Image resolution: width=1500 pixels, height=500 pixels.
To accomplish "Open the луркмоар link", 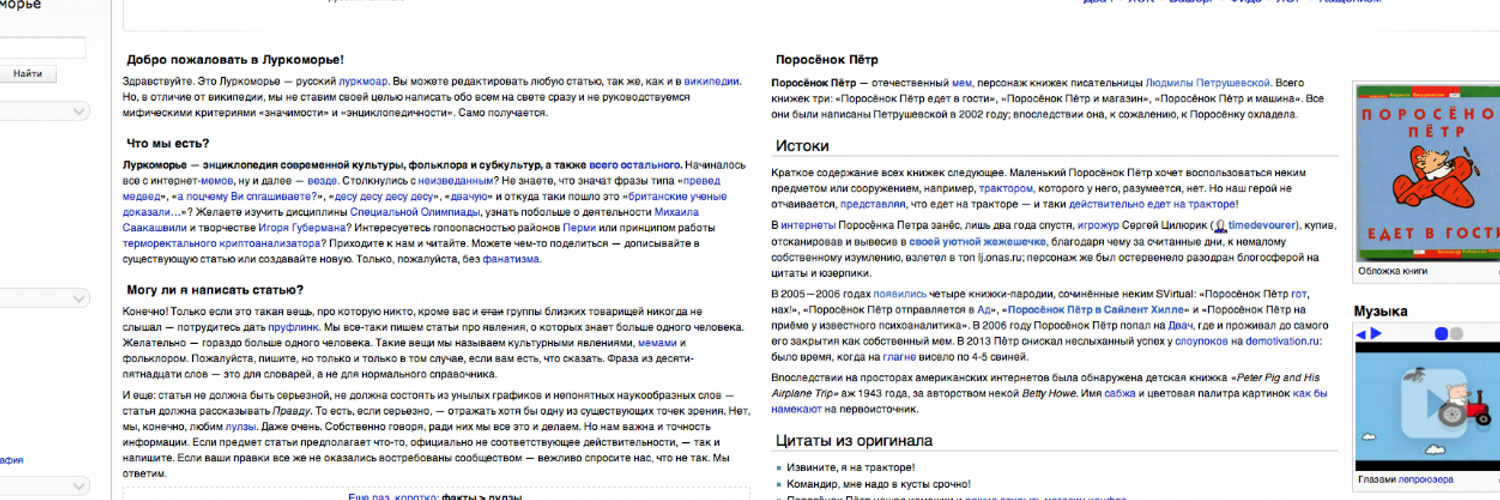I will tap(361, 81).
